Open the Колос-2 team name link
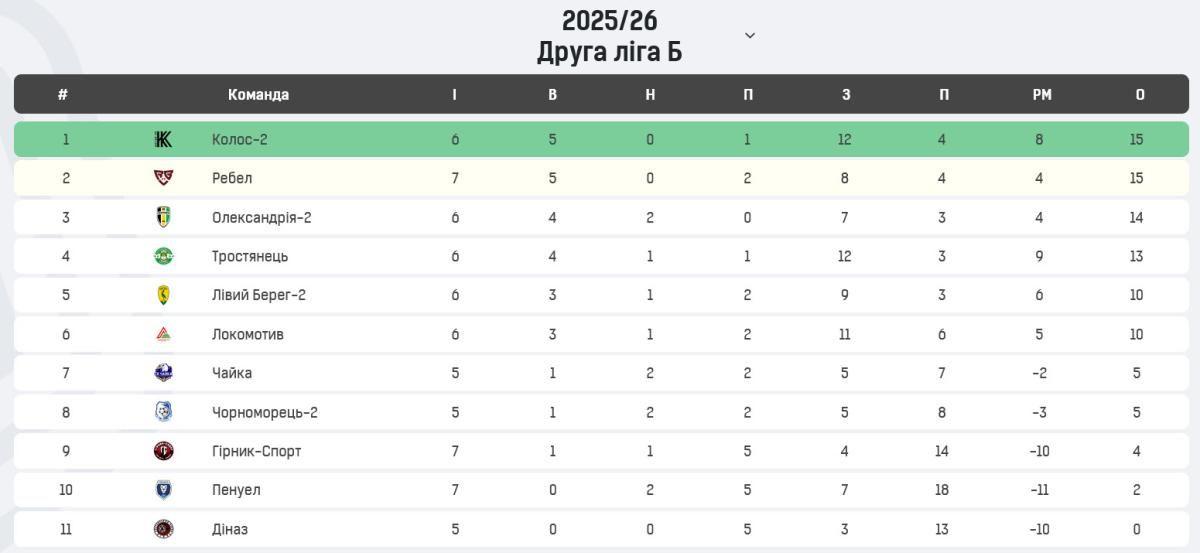The width and height of the screenshot is (1200, 553). (x=240, y=139)
